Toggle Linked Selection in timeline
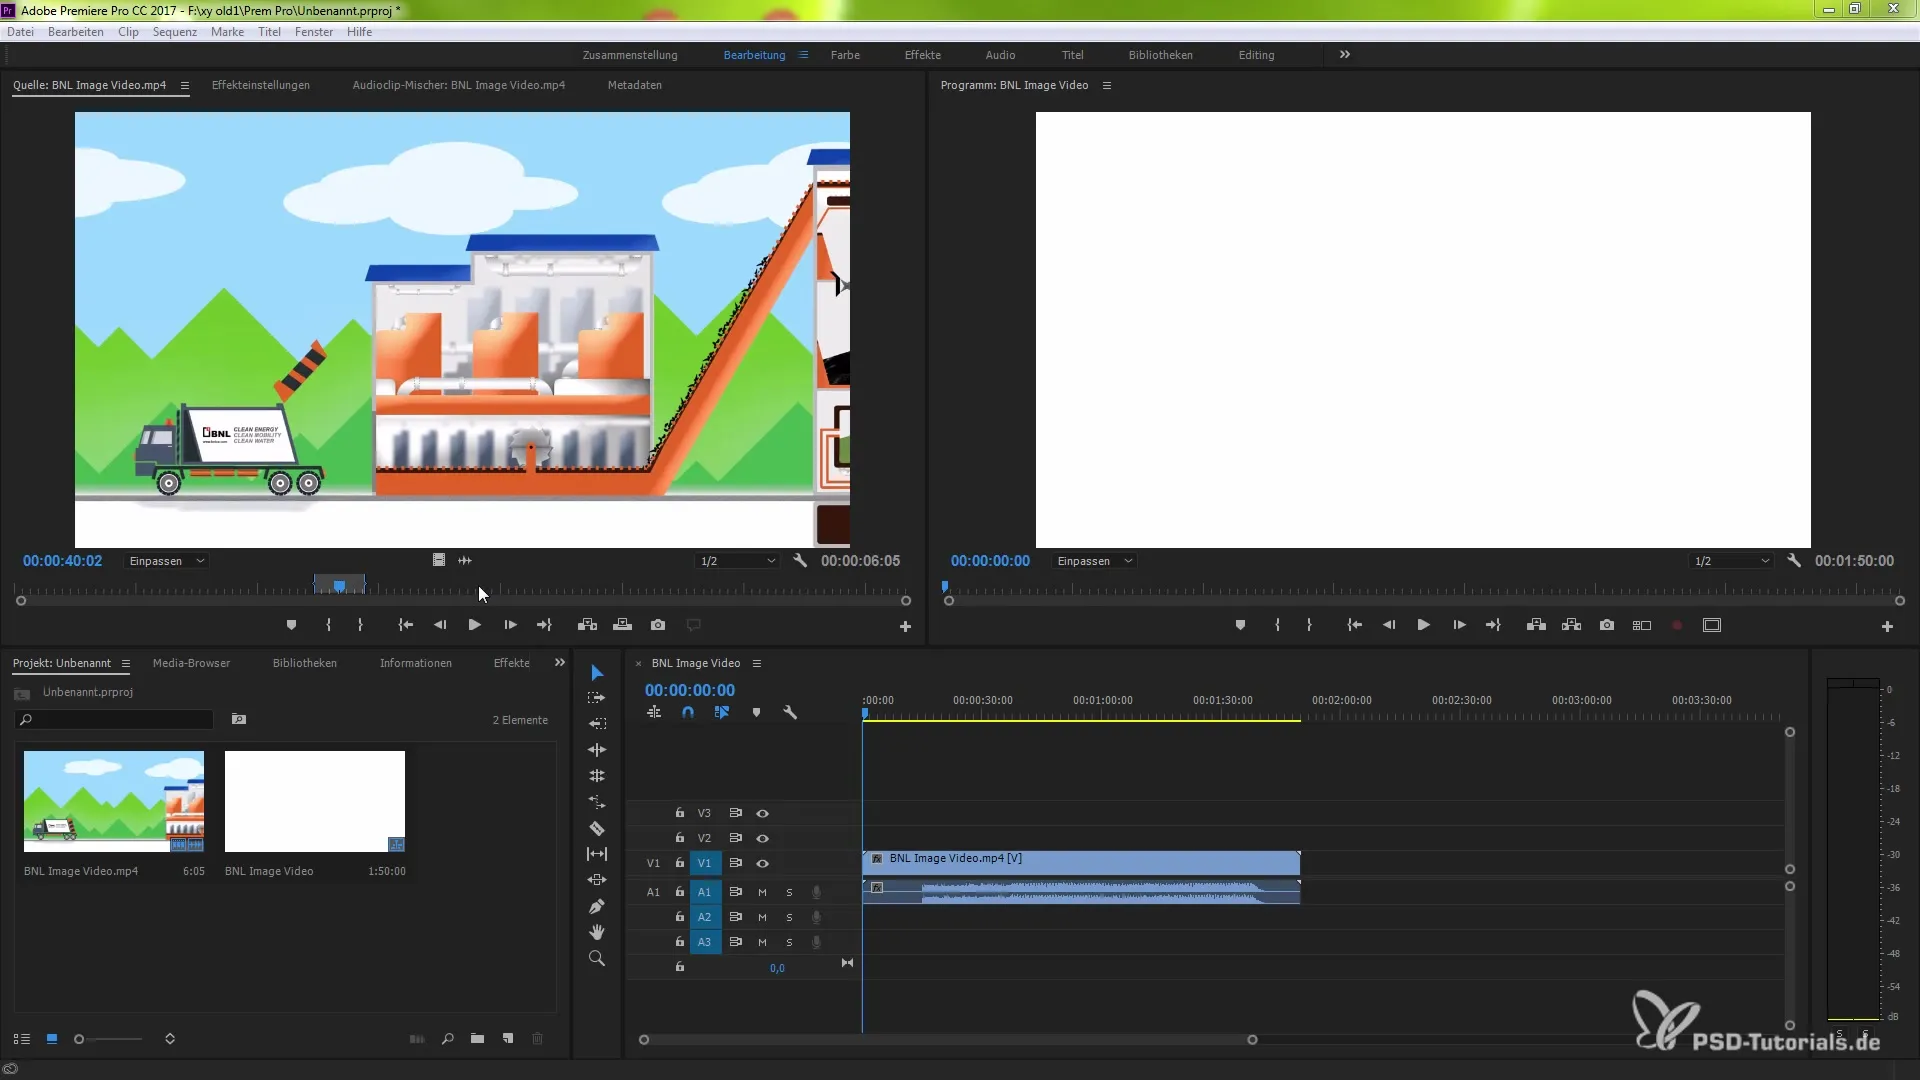The width and height of the screenshot is (1920, 1080). click(722, 713)
